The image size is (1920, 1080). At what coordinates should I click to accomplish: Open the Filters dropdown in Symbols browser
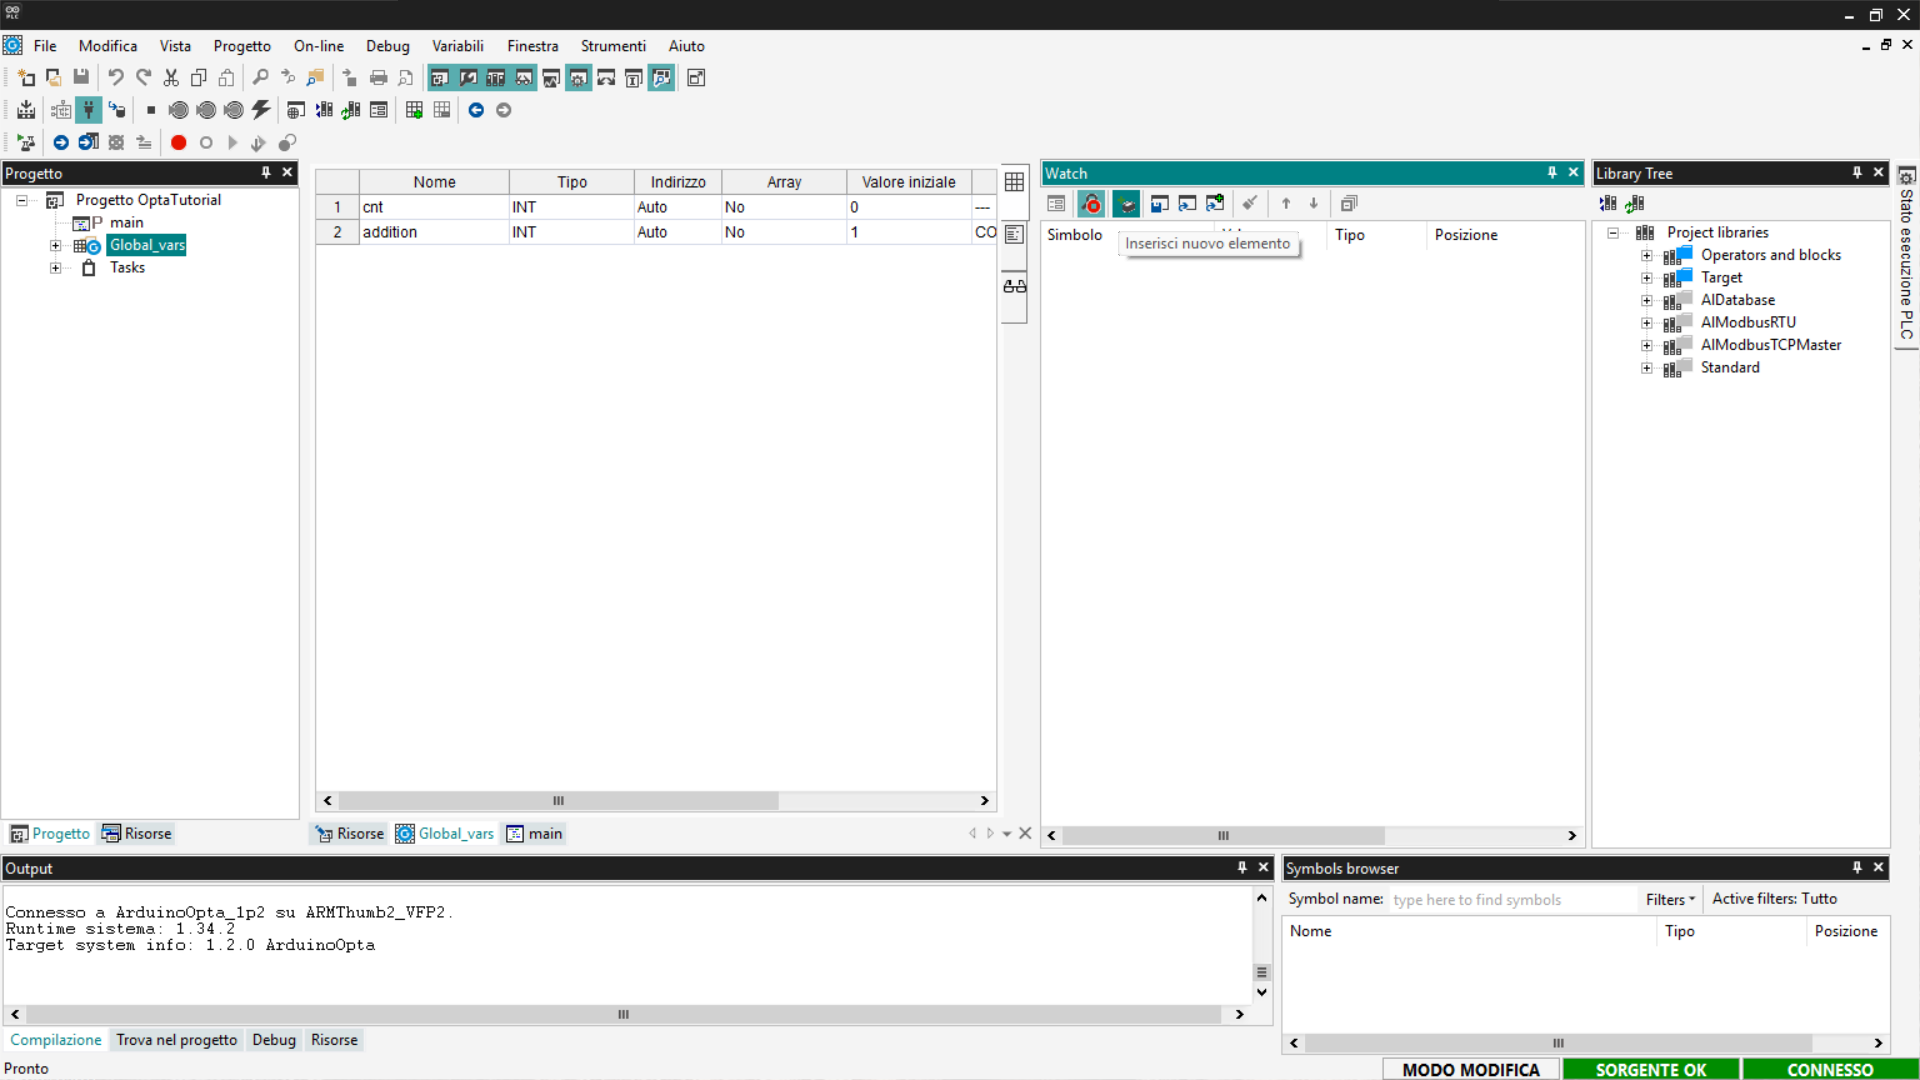[x=1670, y=899]
